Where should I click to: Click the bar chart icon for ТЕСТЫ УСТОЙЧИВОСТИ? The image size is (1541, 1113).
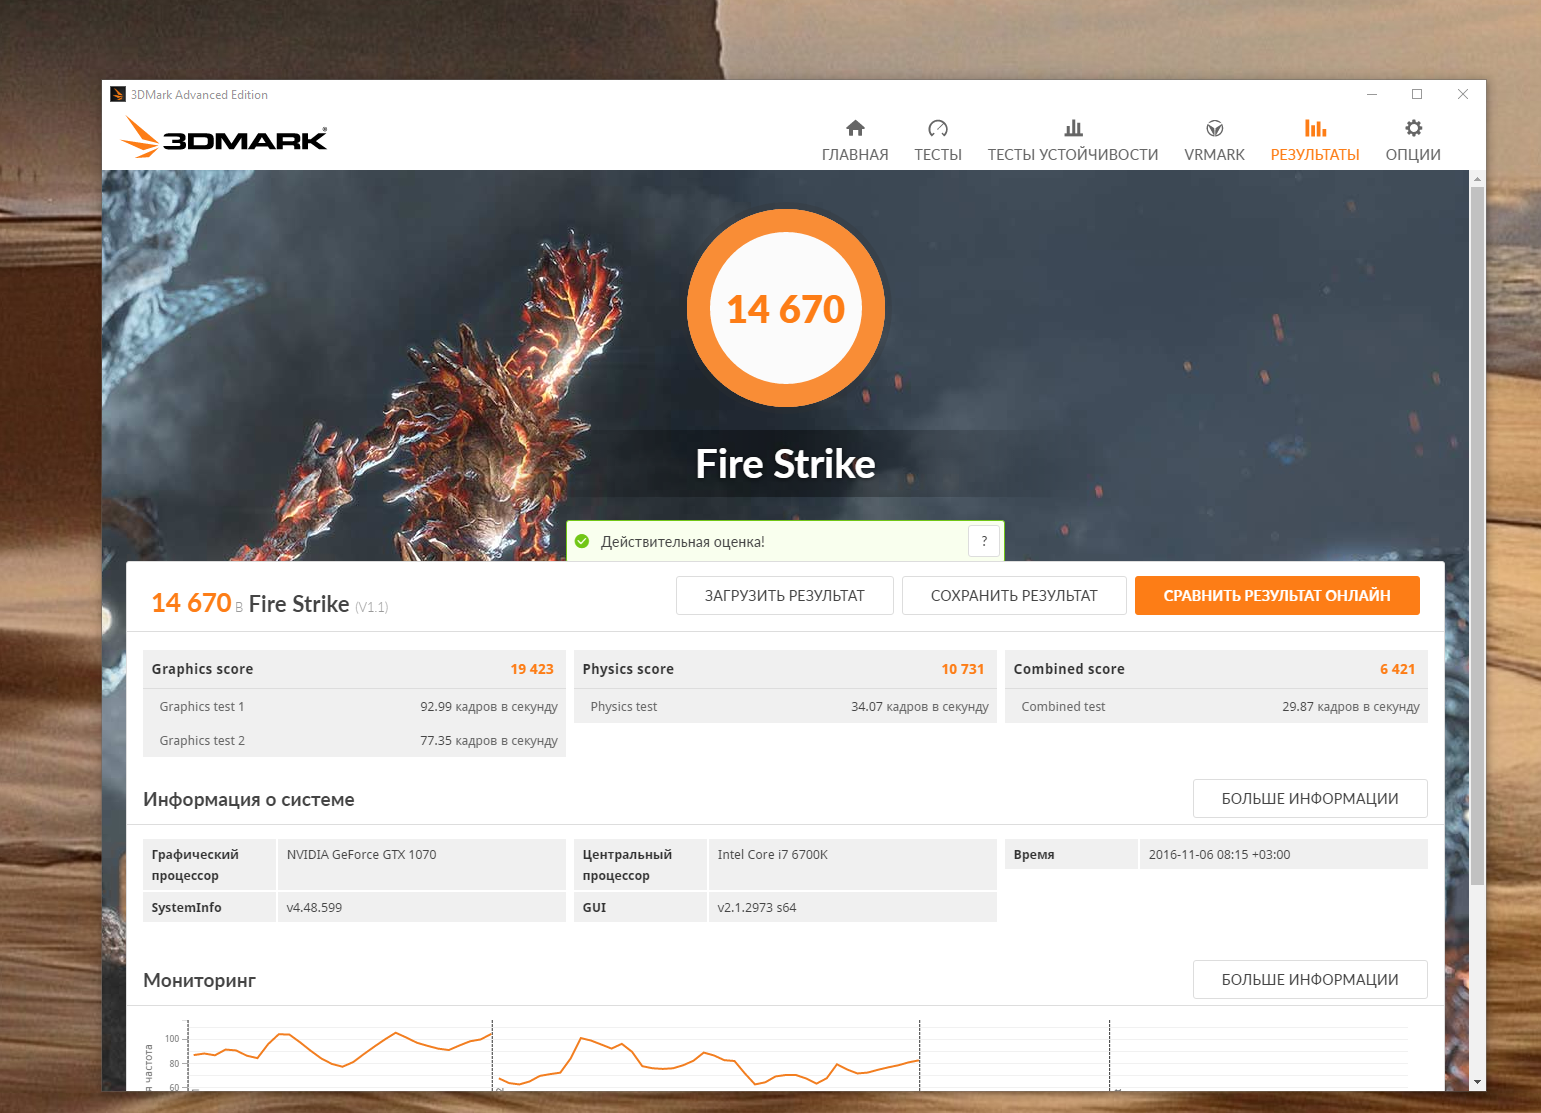(x=1073, y=128)
